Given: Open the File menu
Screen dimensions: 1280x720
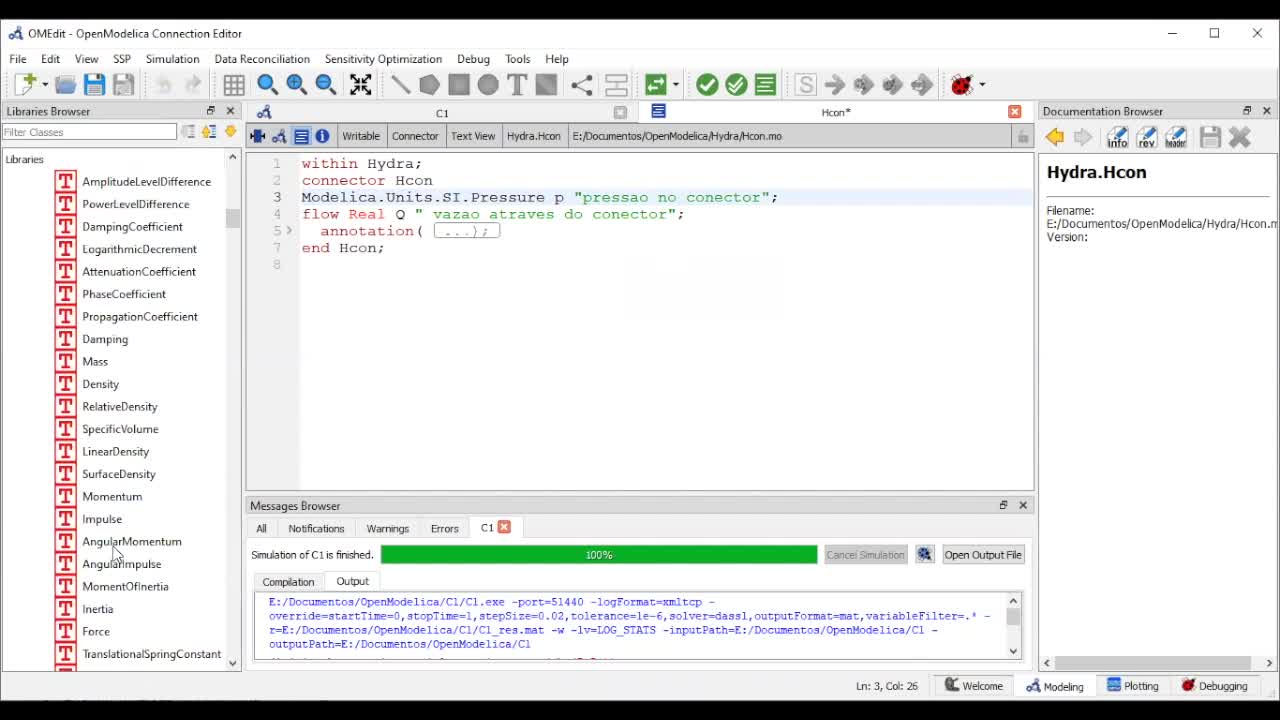Looking at the screenshot, I should pyautogui.click(x=18, y=59).
